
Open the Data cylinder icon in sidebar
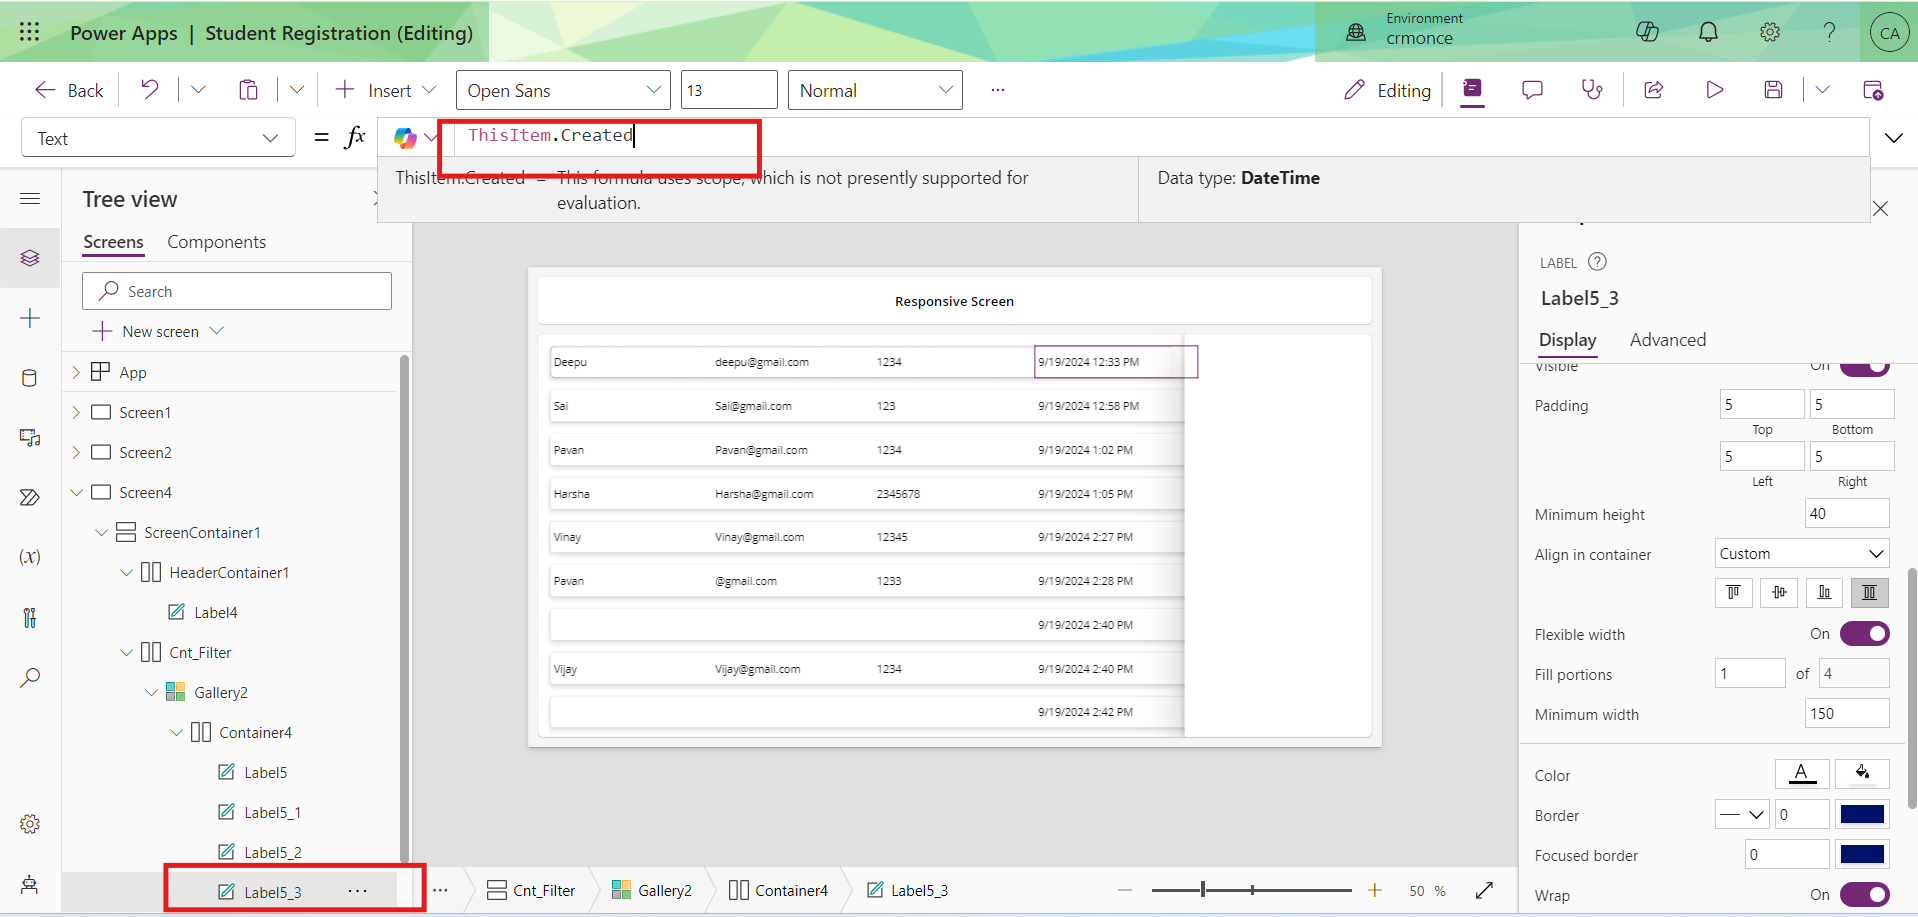point(30,378)
